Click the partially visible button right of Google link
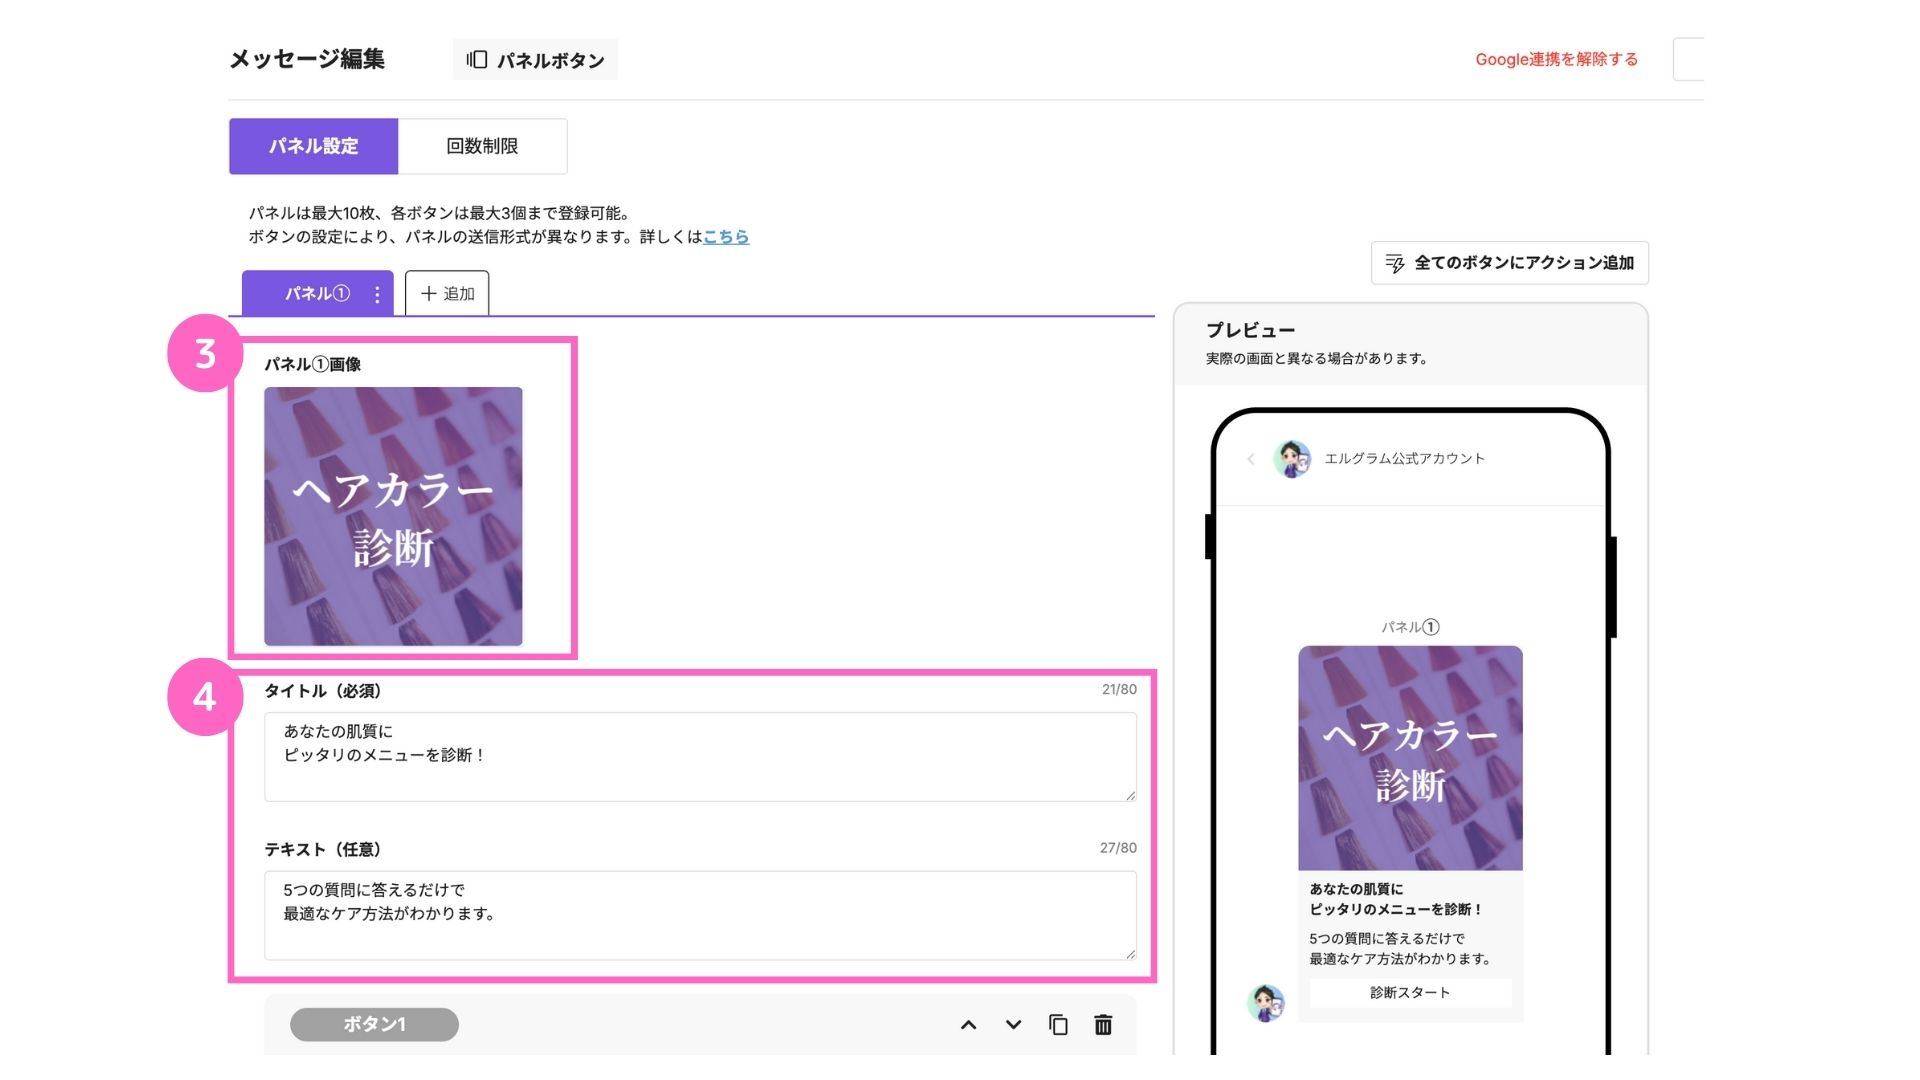Screen dimensions: 1920x1080 click(x=1689, y=59)
